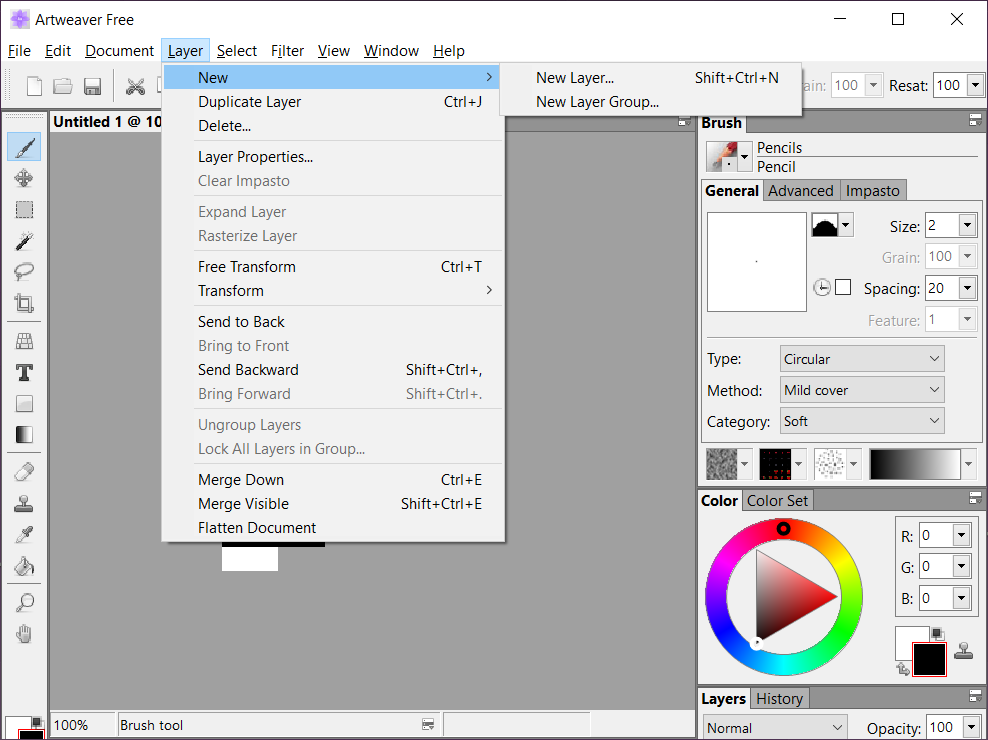This screenshot has height=740, width=988.
Task: Click the black foreground color swatch
Action: pyautogui.click(x=929, y=659)
